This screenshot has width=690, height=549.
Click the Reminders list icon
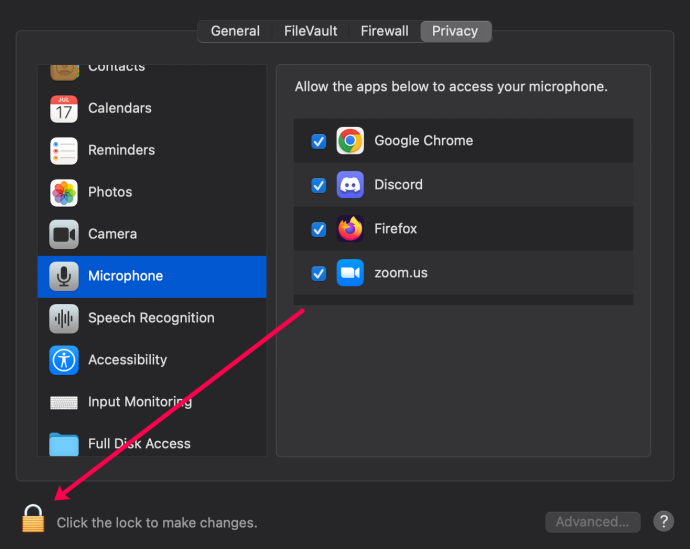(64, 150)
